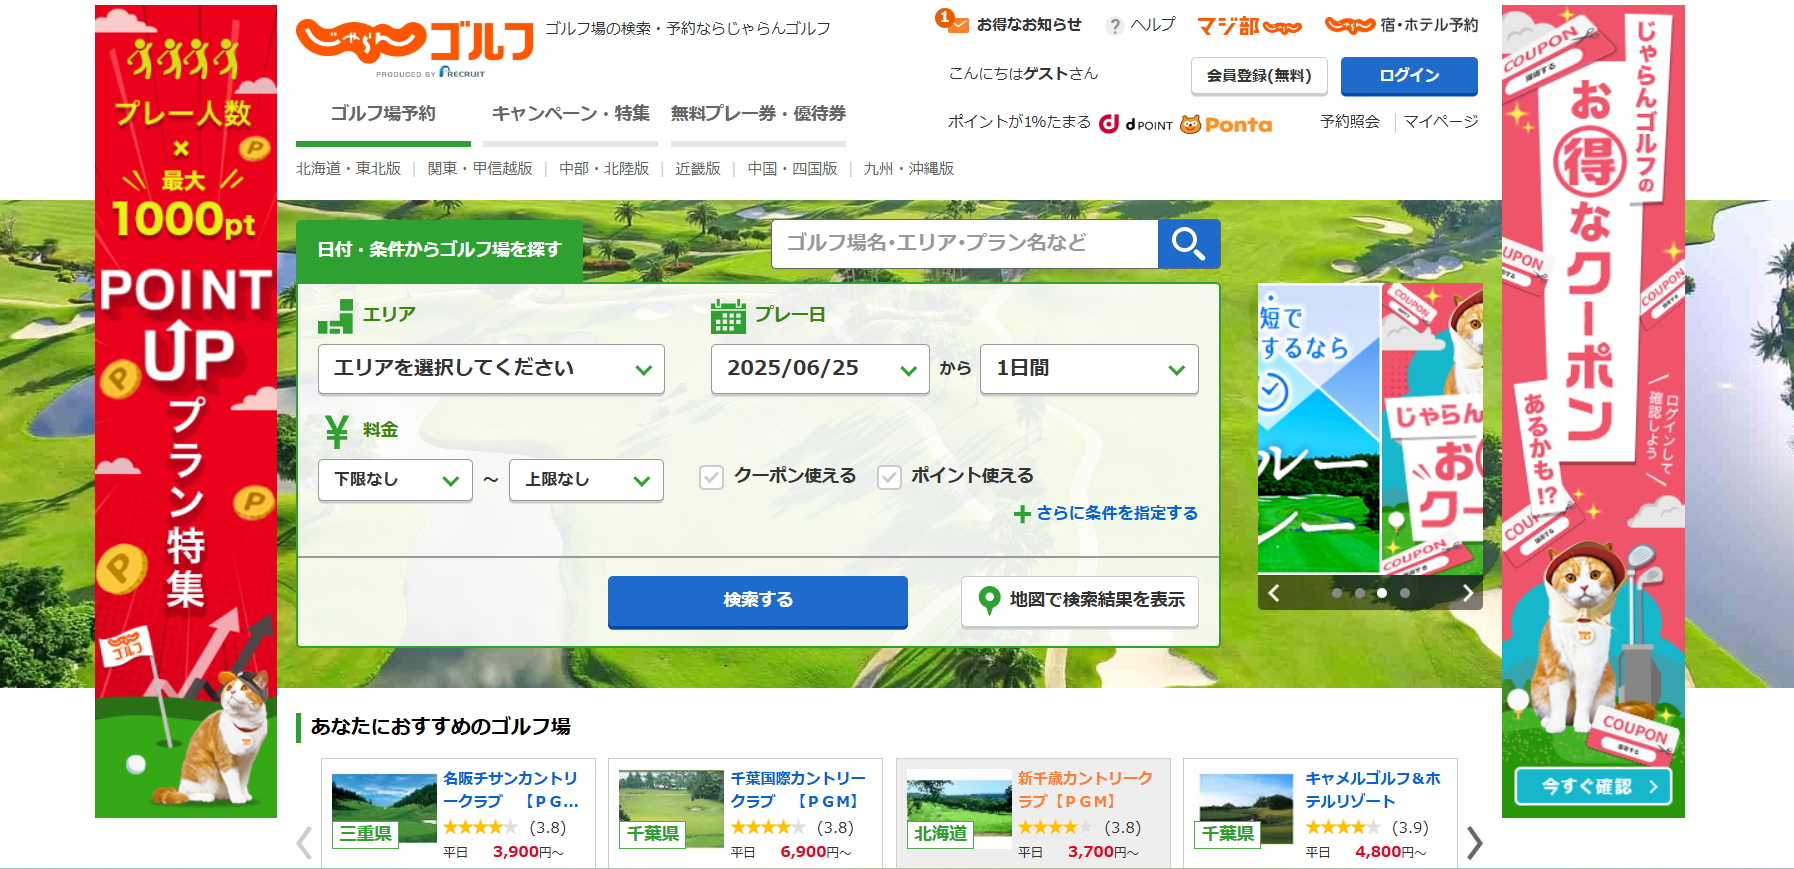
Task: Click the Ponta logo
Action: [x=1226, y=124]
